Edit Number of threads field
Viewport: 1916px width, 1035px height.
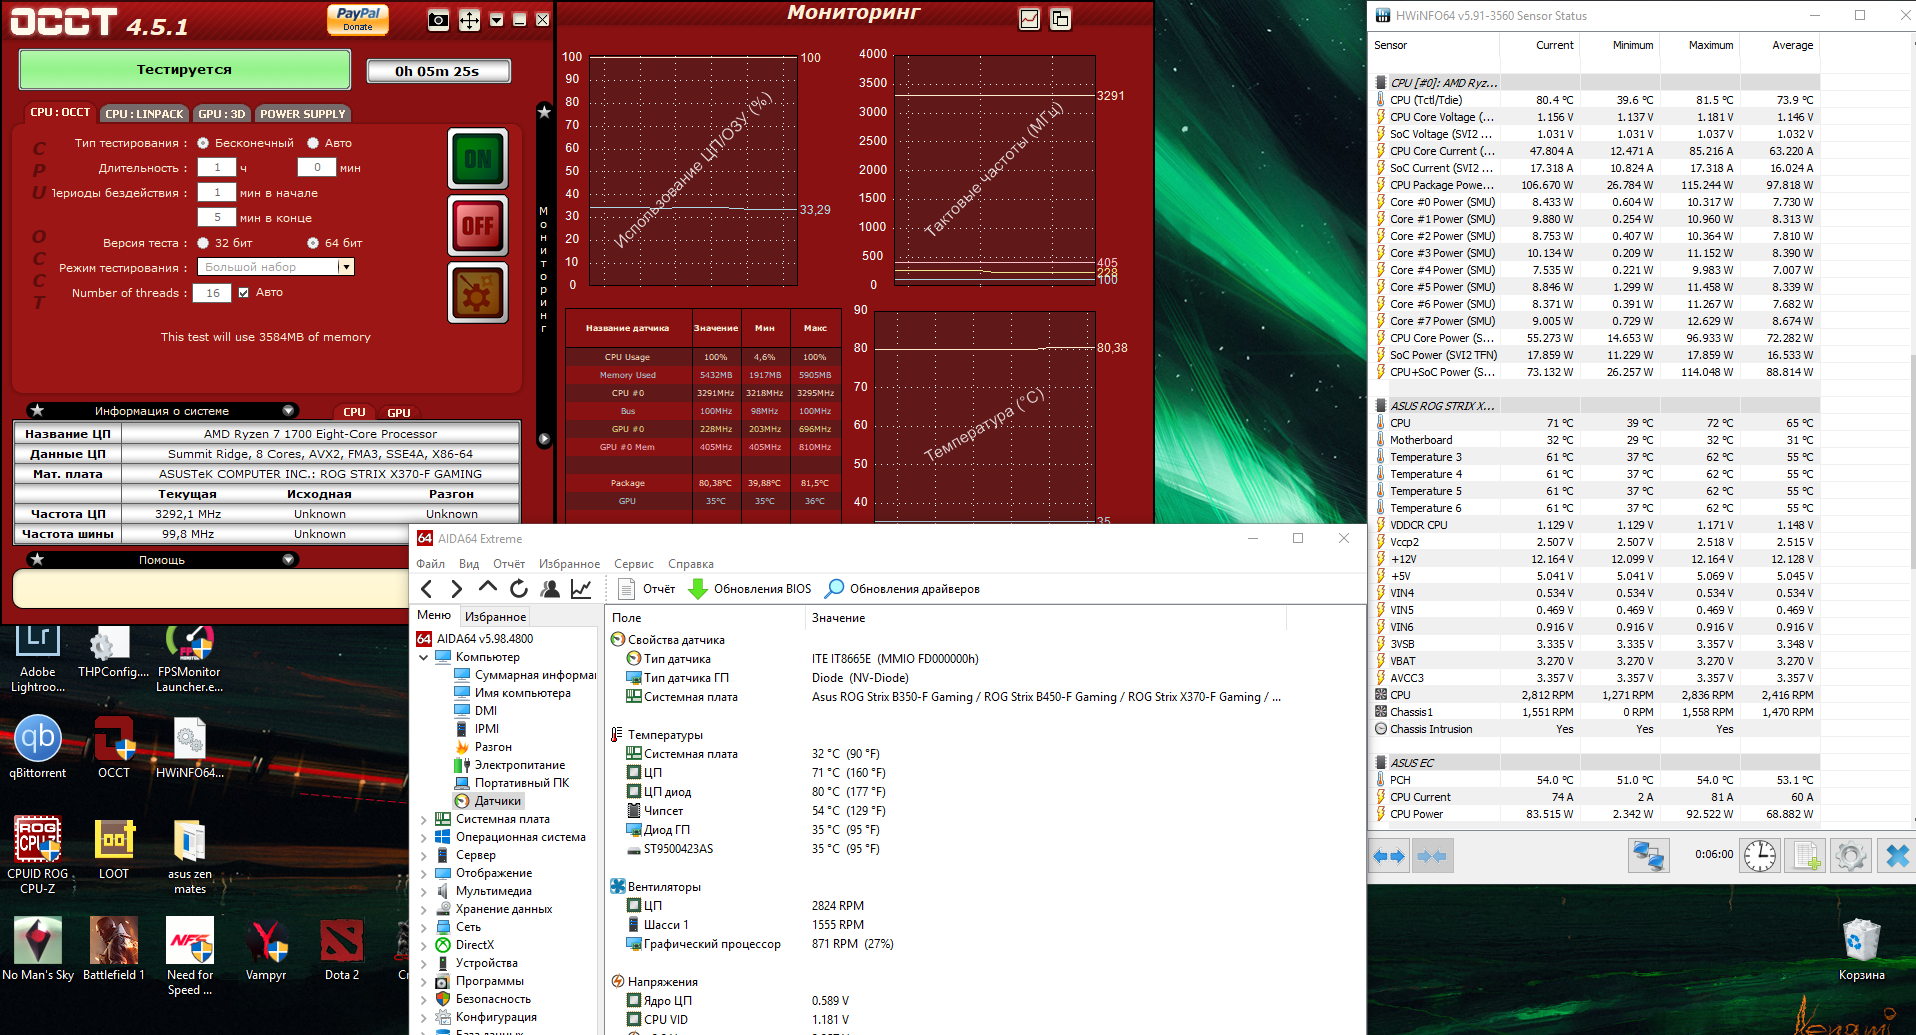pos(213,293)
